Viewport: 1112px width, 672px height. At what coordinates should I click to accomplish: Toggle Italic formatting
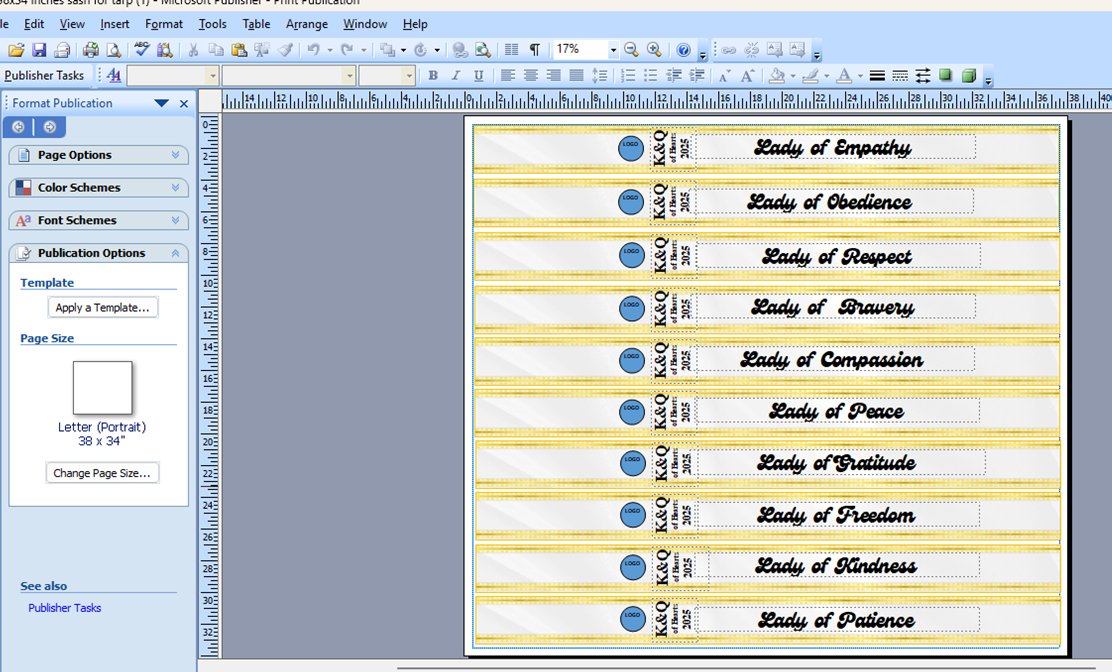456,76
